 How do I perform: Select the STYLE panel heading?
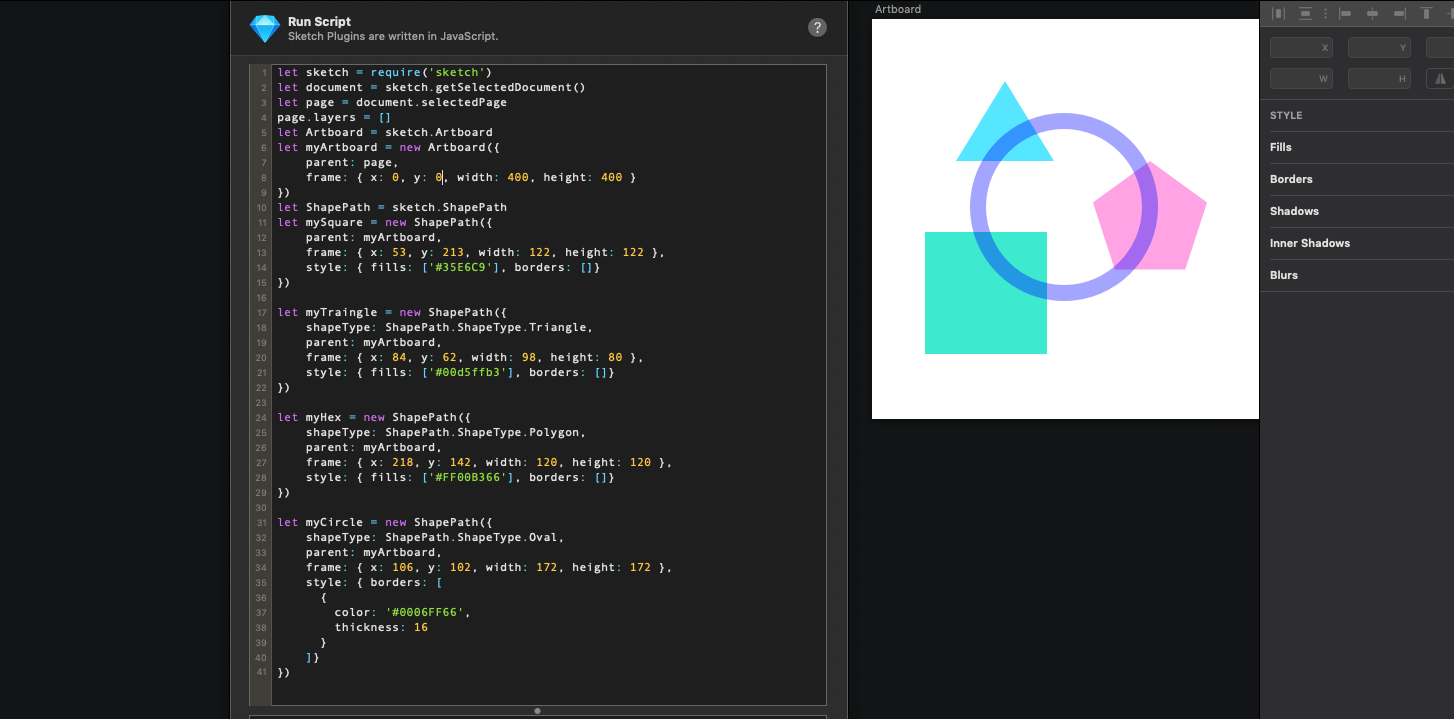coord(1286,115)
